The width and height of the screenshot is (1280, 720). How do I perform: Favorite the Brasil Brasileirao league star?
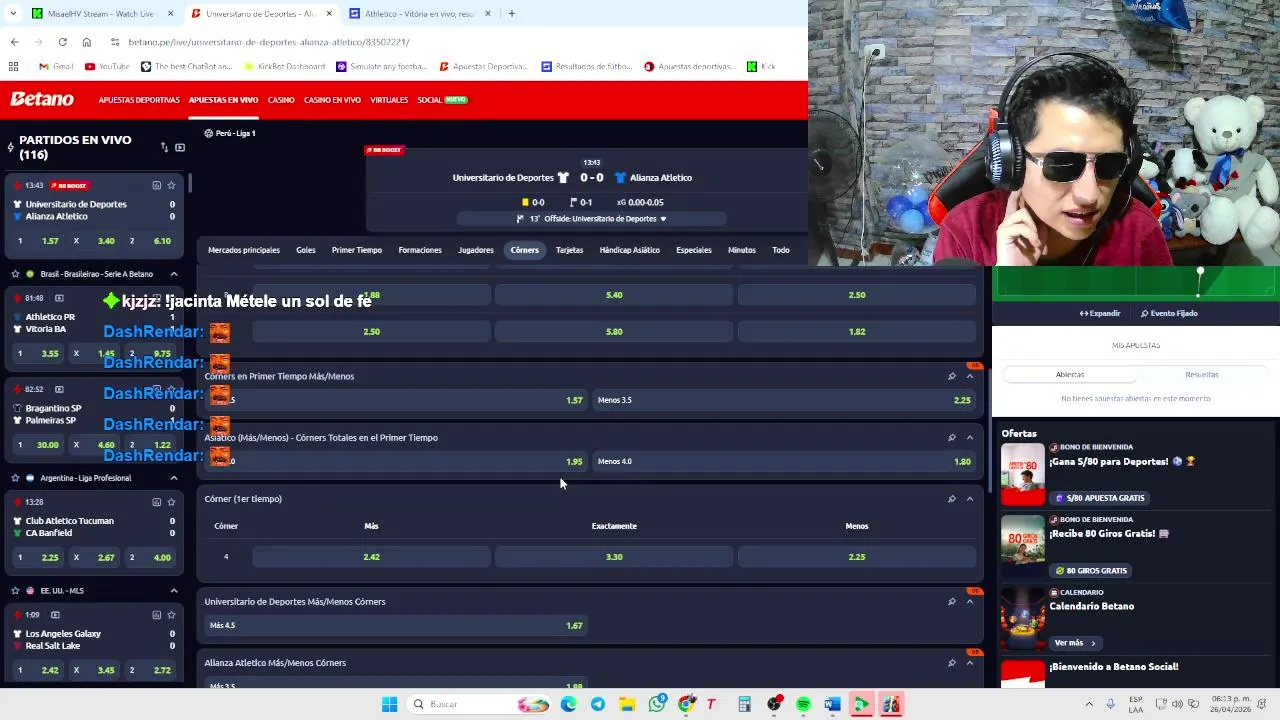point(15,274)
